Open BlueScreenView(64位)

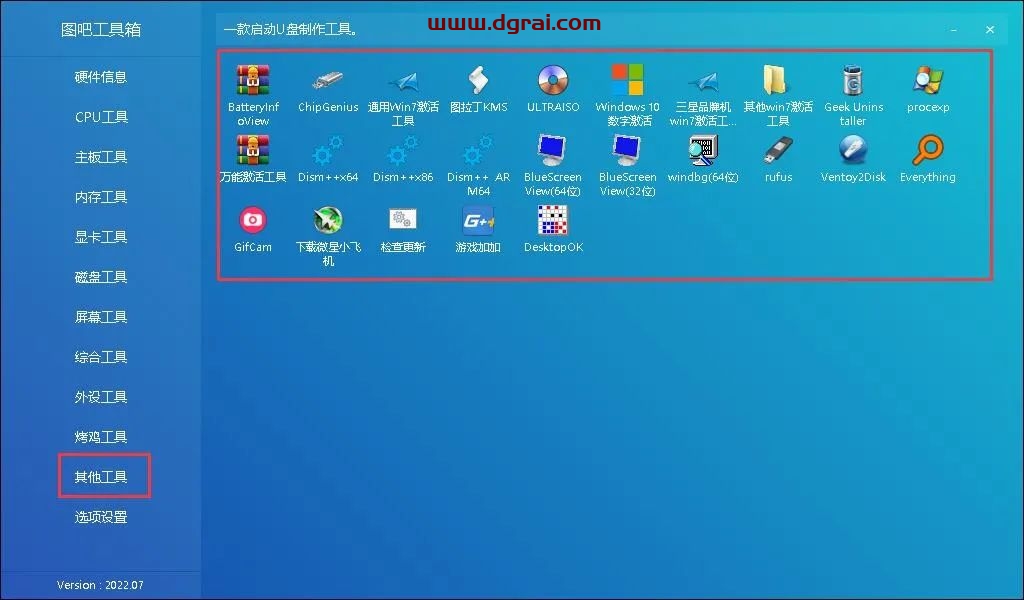[x=553, y=165]
